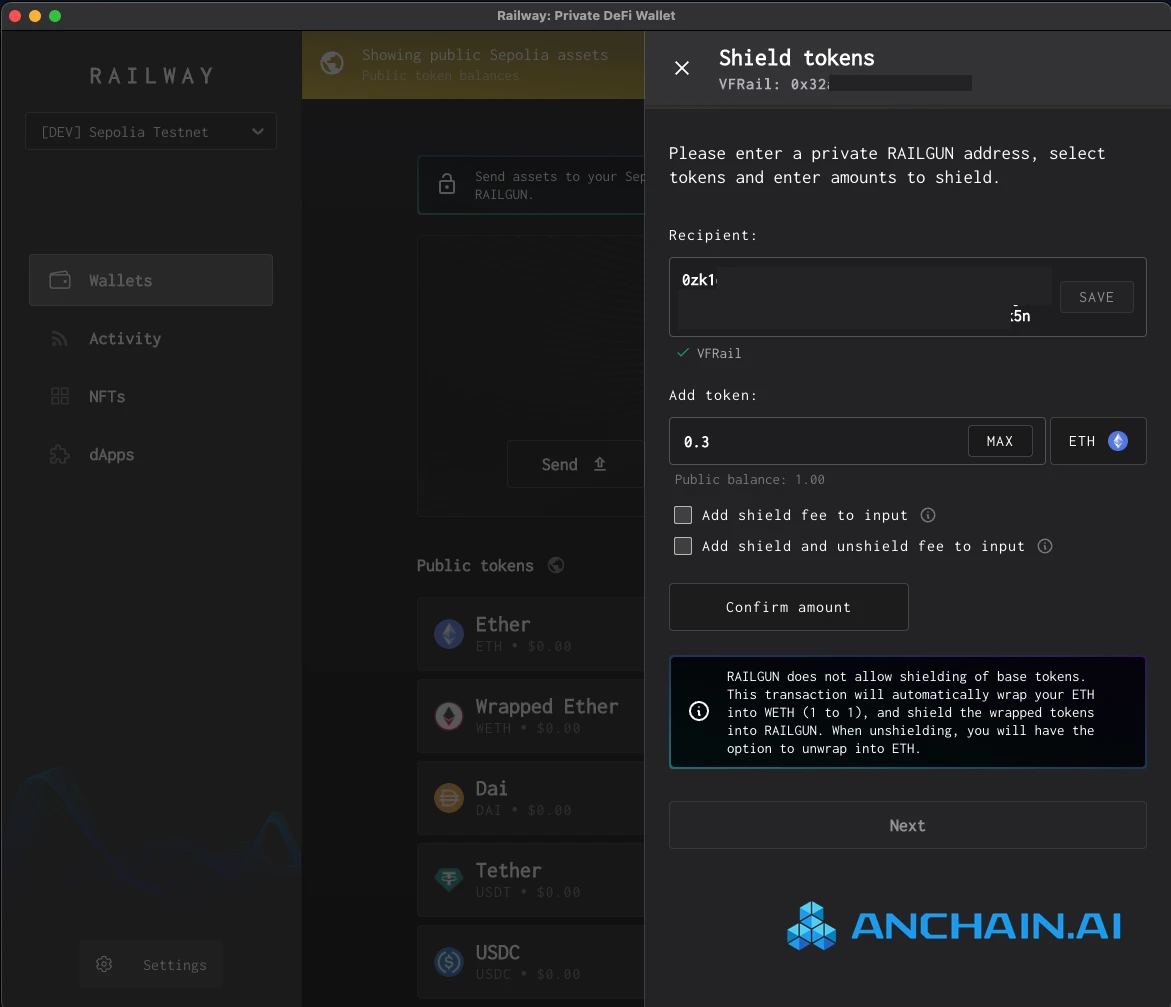Select the Dai token icon

coord(448,797)
